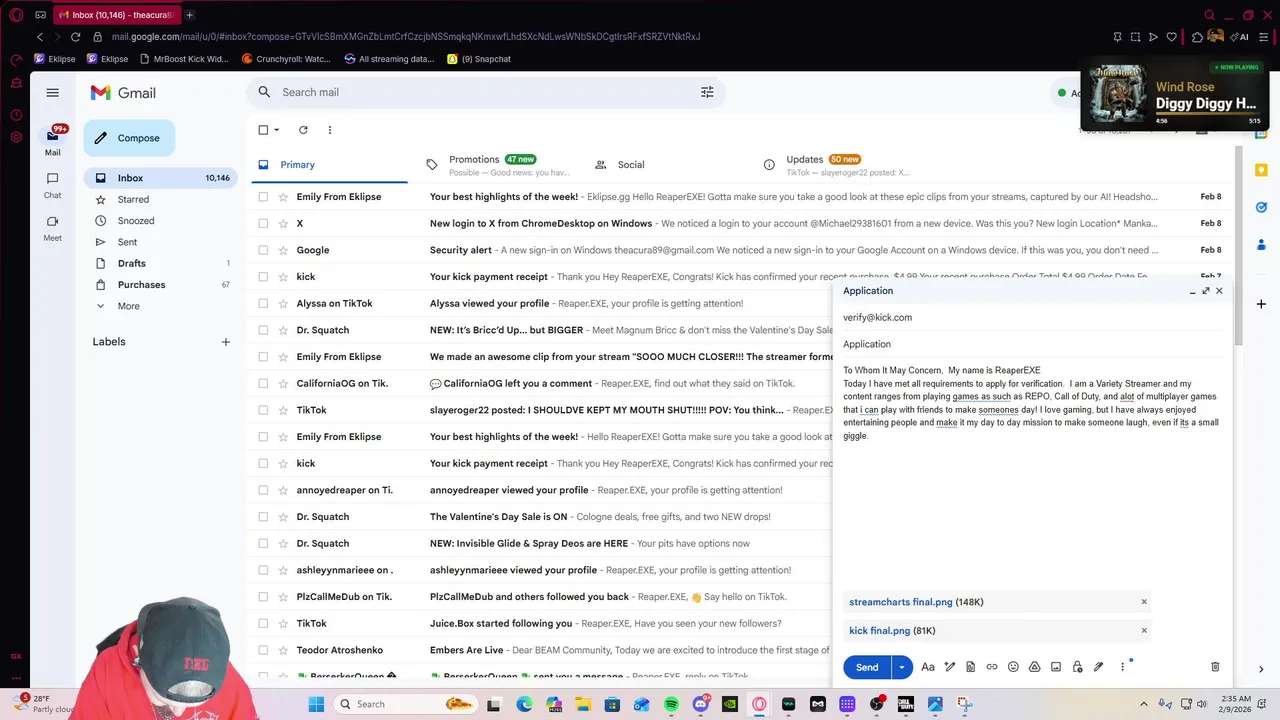This screenshot has height=720, width=1280.
Task: Select the Emily From Eklipse highlights email checkbox
Action: click(263, 197)
